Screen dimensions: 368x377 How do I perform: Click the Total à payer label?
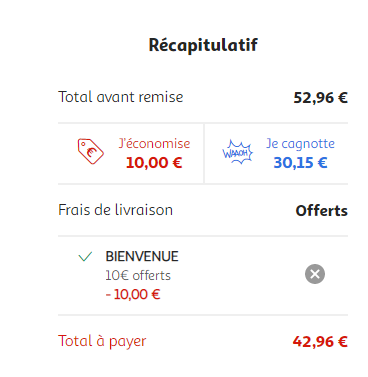[x=102, y=341]
